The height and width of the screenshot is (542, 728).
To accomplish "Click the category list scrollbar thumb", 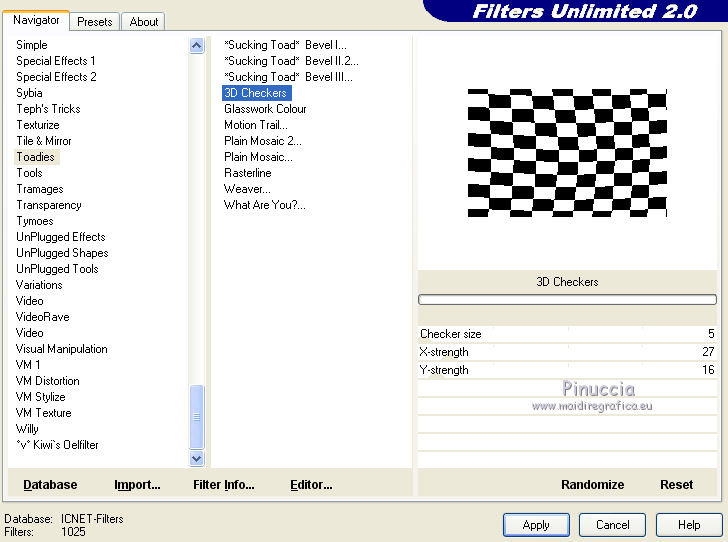I will (x=197, y=417).
